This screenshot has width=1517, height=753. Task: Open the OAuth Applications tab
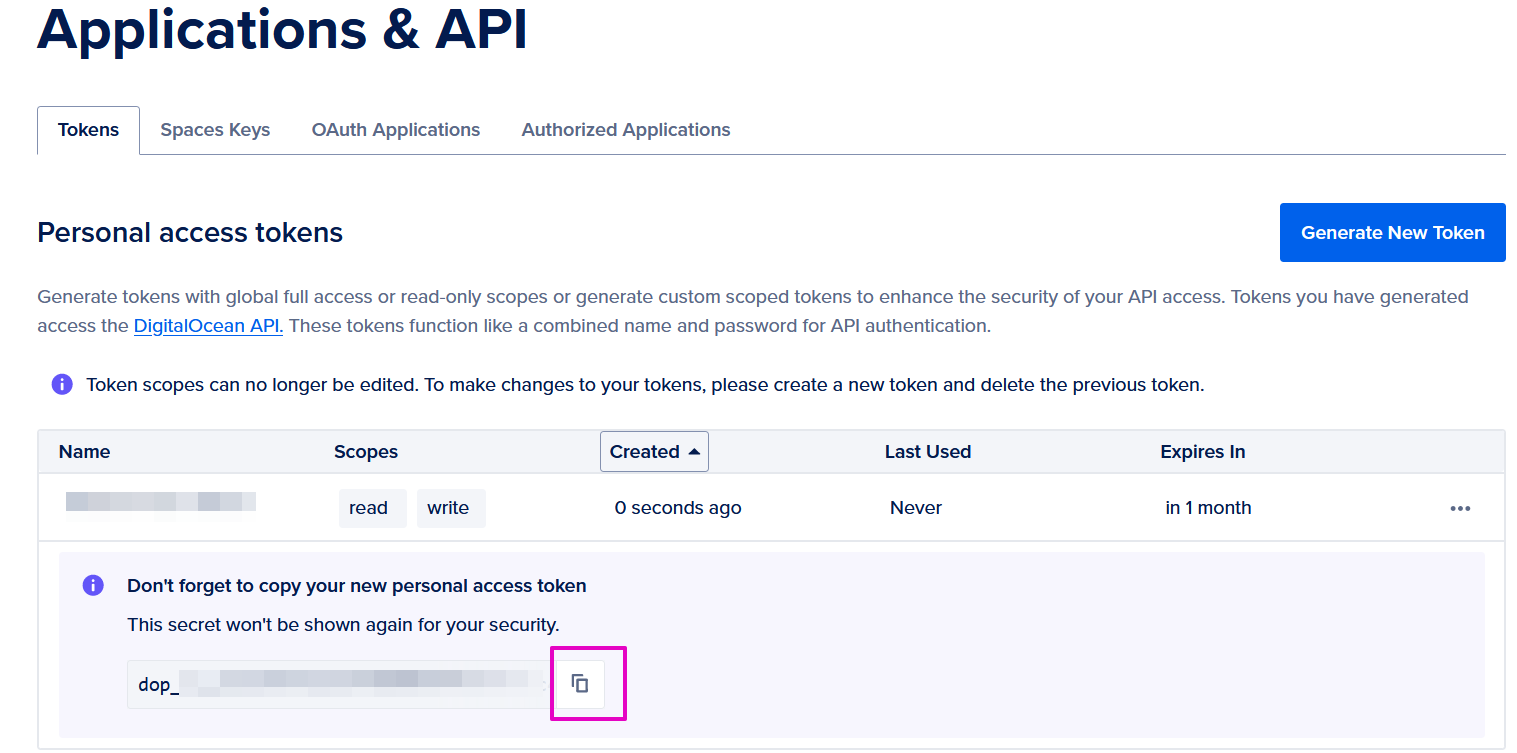point(396,130)
